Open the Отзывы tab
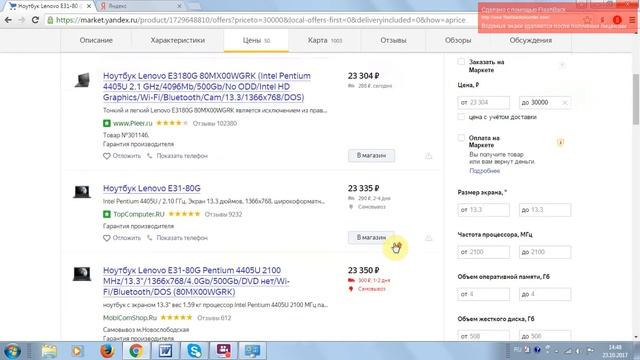 pyautogui.click(x=393, y=40)
